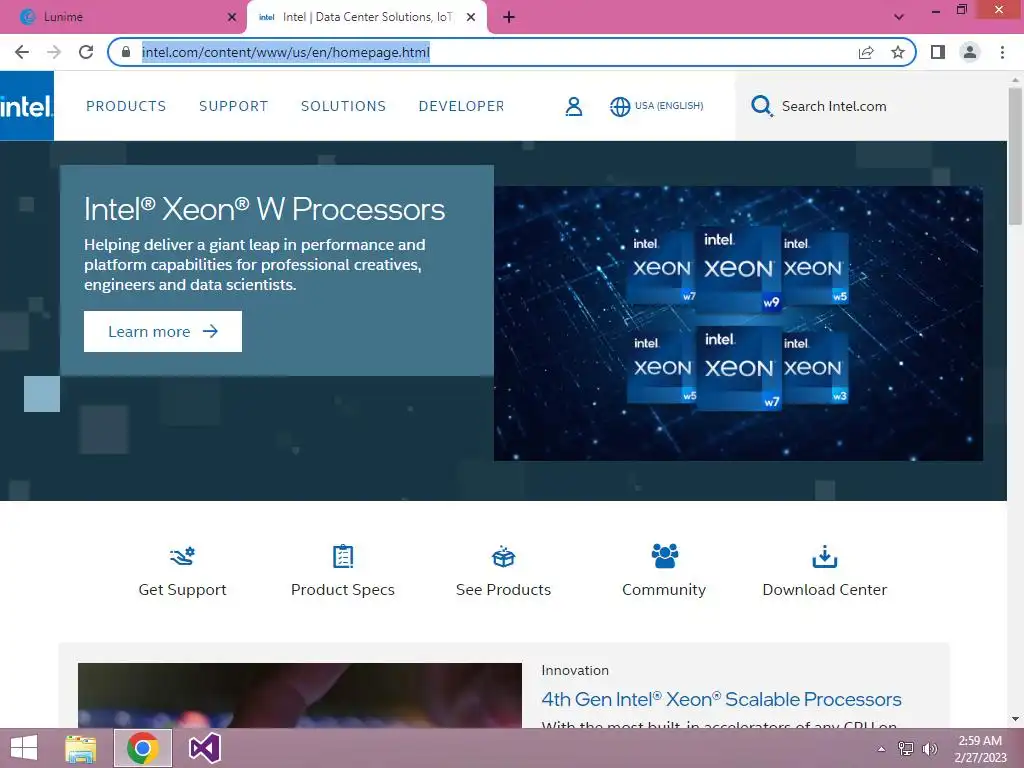Close the Lunime tab
The width and height of the screenshot is (1024, 768).
pyautogui.click(x=232, y=17)
